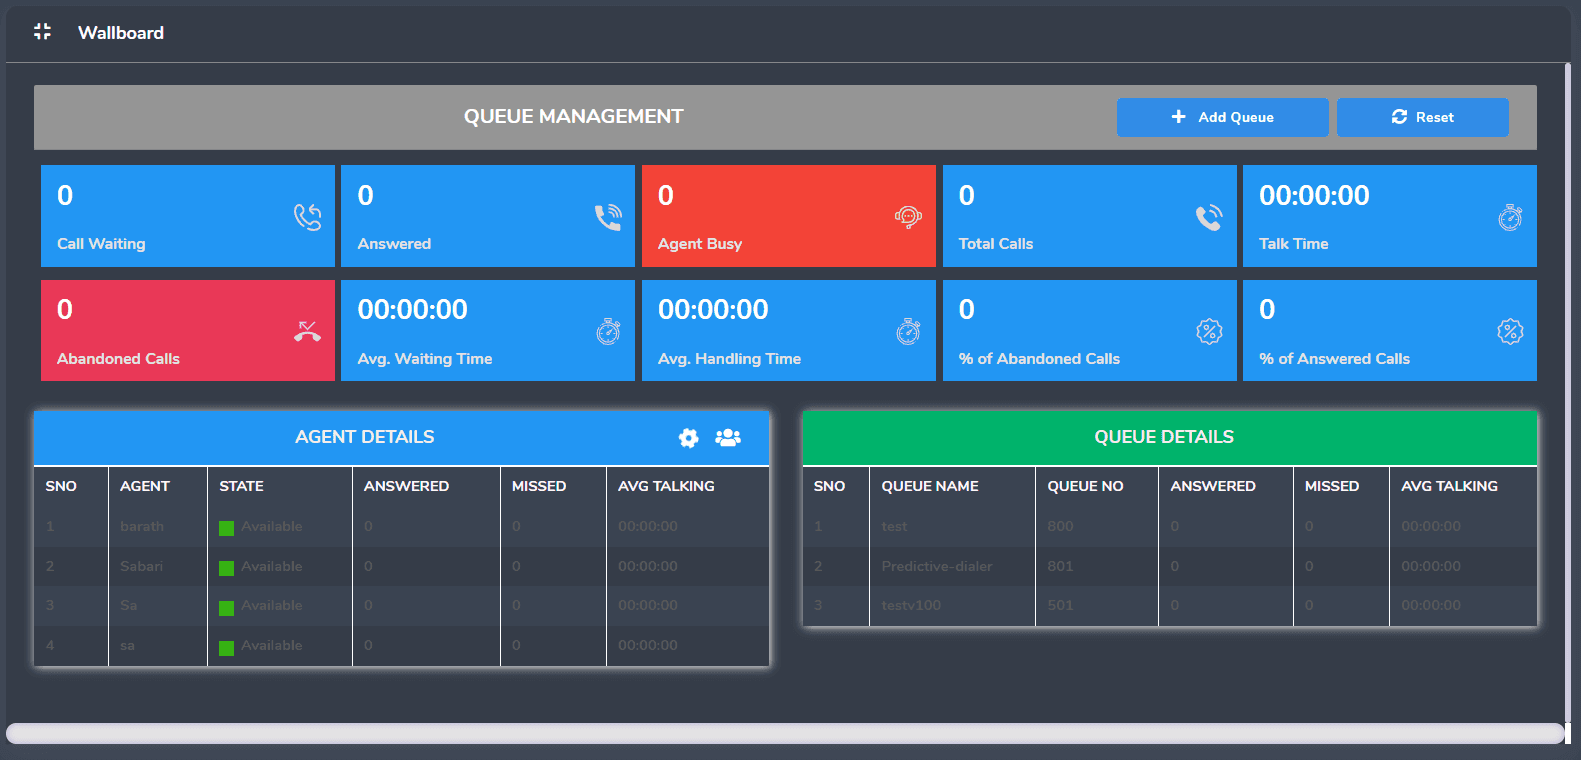
Task: Open Agent Details settings gear
Action: (689, 438)
